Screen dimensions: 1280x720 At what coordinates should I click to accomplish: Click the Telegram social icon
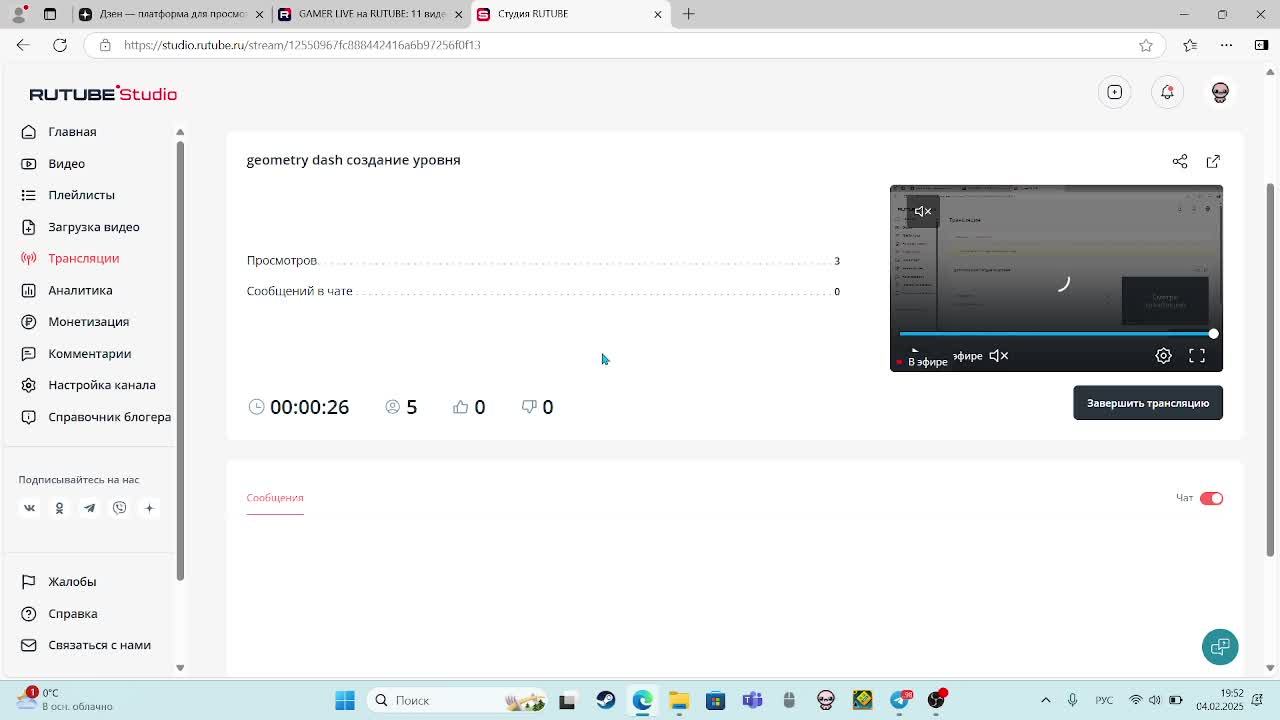click(89, 508)
